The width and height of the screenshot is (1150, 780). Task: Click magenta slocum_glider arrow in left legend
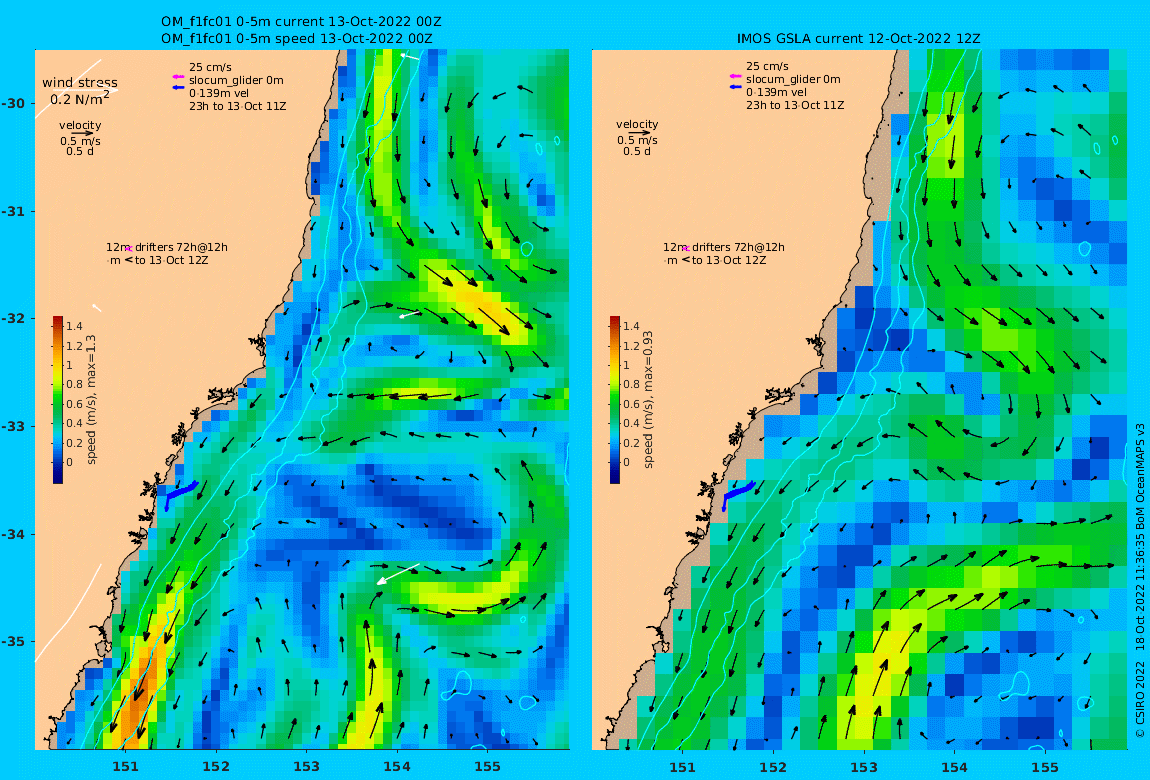pyautogui.click(x=177, y=77)
